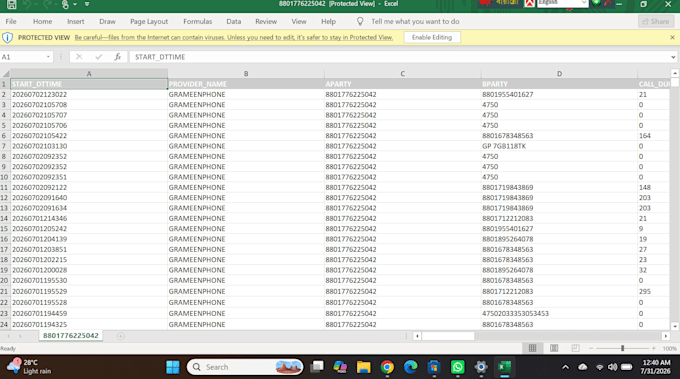Click 'Tell me what you want to do' box
Viewport: 680px width, 379px height.
(x=415, y=21)
